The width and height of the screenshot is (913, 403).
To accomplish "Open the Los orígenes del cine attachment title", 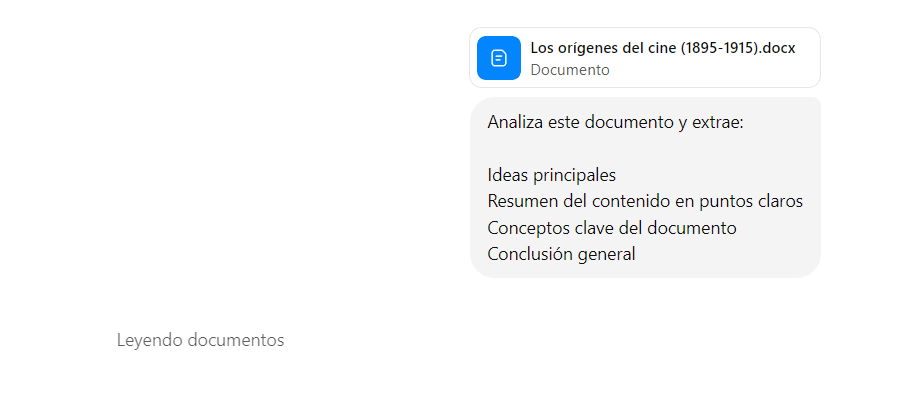I will 662,48.
